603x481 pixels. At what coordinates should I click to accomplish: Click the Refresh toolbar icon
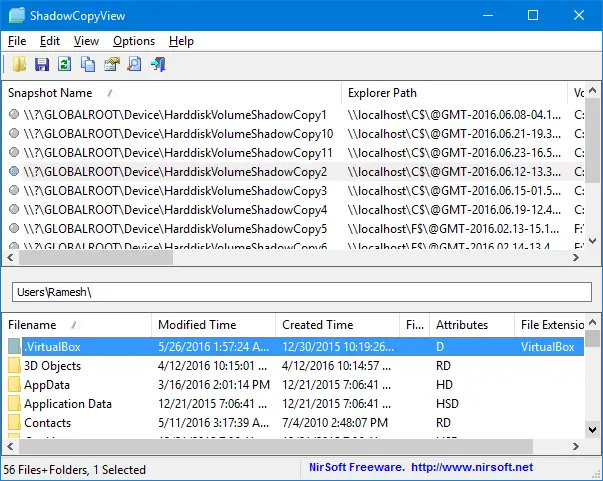tap(65, 64)
